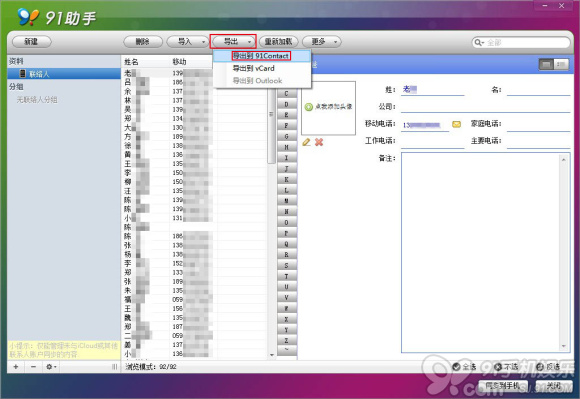This screenshot has width=580, height=399.
Task: Choose 导出到 Outlook menu entry
Action: coord(261,81)
